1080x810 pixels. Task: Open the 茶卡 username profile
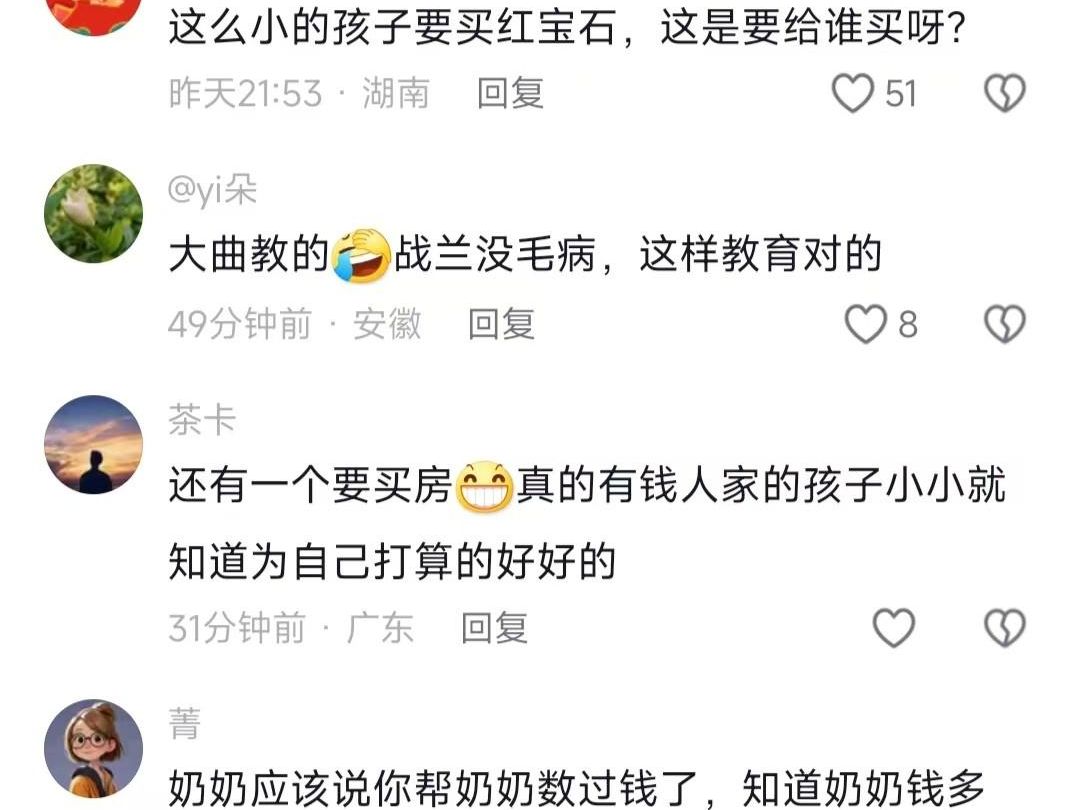coord(202,420)
